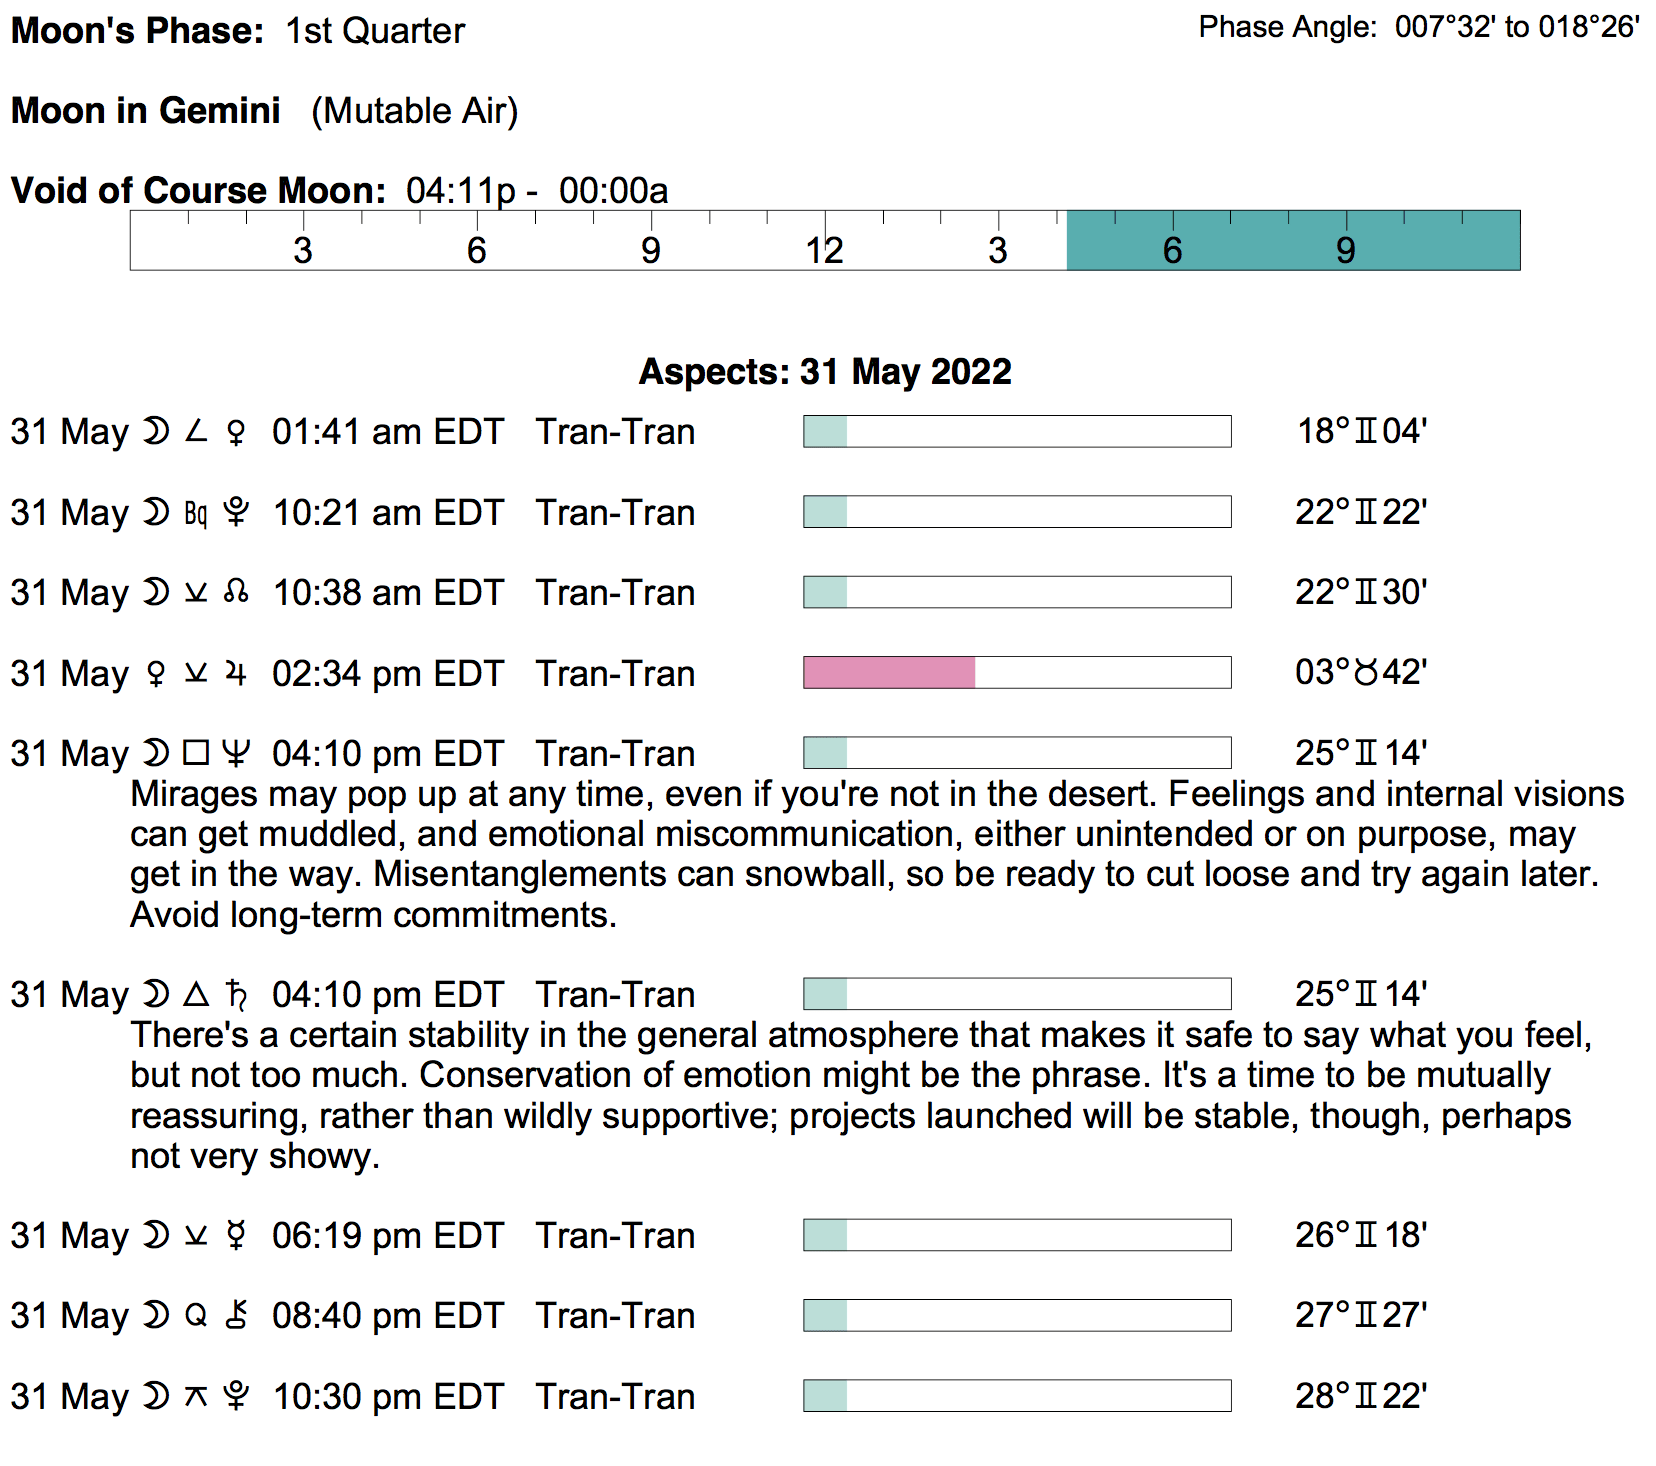1656x1466 pixels.
Task: Click the Phase Angle text at top right
Action: tap(1419, 27)
